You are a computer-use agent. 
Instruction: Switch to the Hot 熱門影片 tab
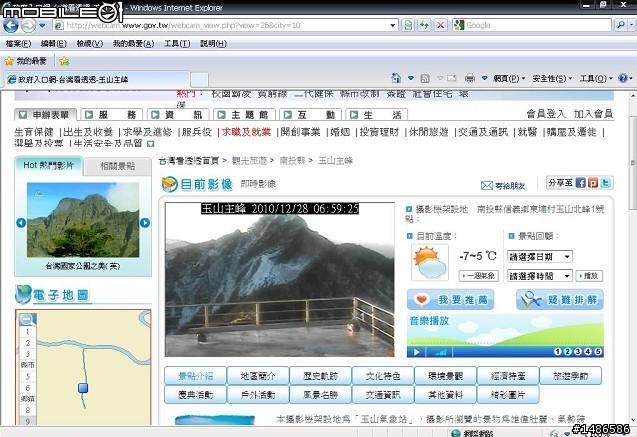[49, 165]
